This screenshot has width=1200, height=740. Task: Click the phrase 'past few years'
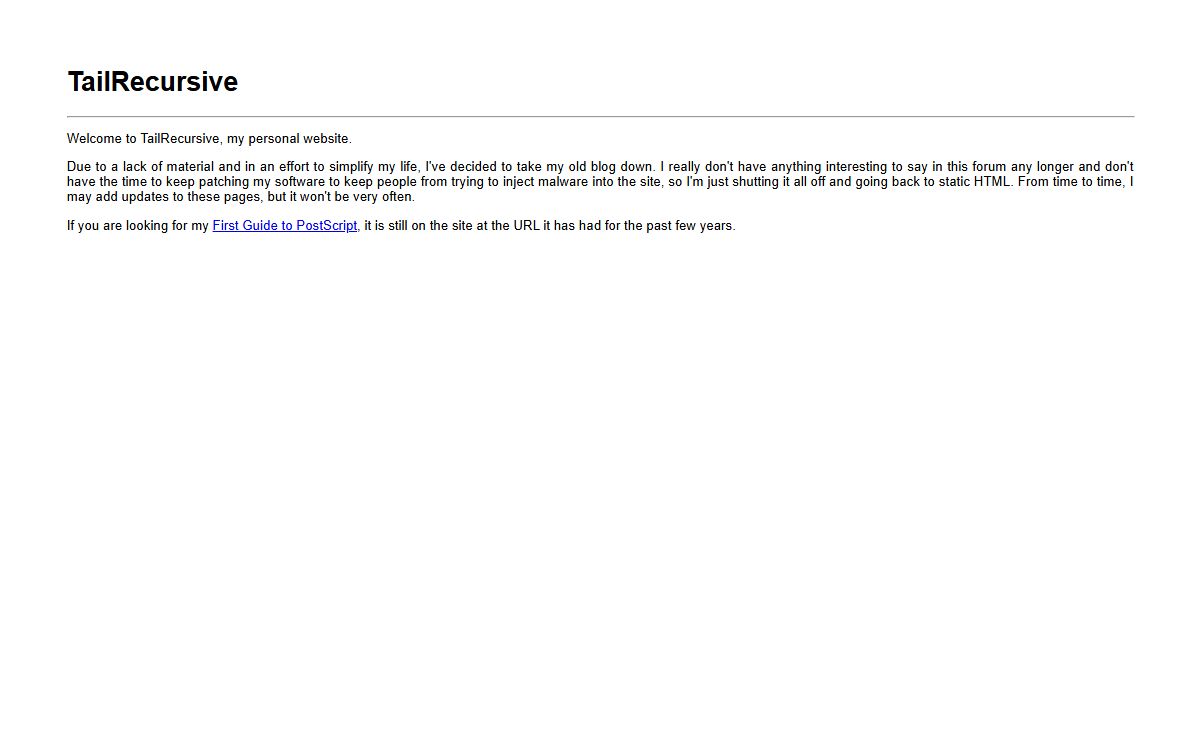[690, 225]
